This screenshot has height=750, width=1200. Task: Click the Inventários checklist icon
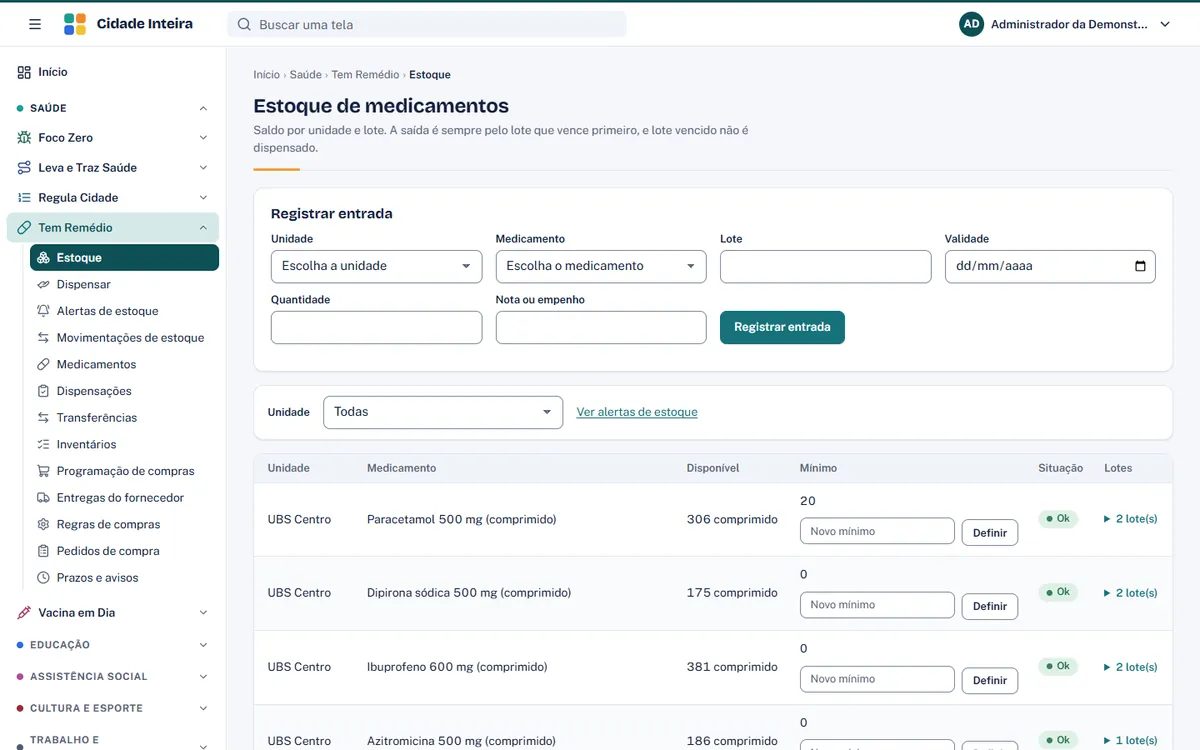click(x=43, y=445)
